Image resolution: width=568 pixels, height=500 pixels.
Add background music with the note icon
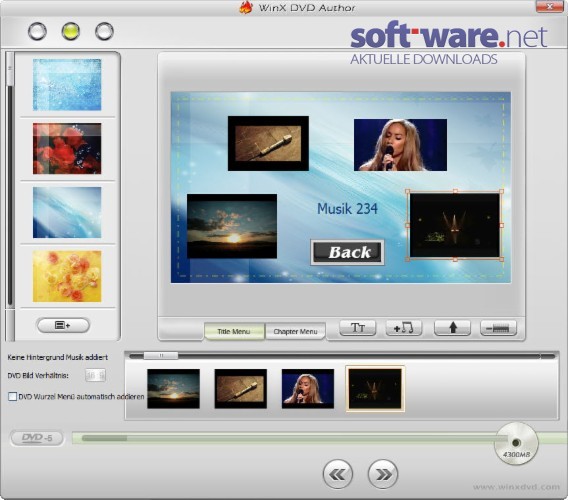[x=404, y=328]
